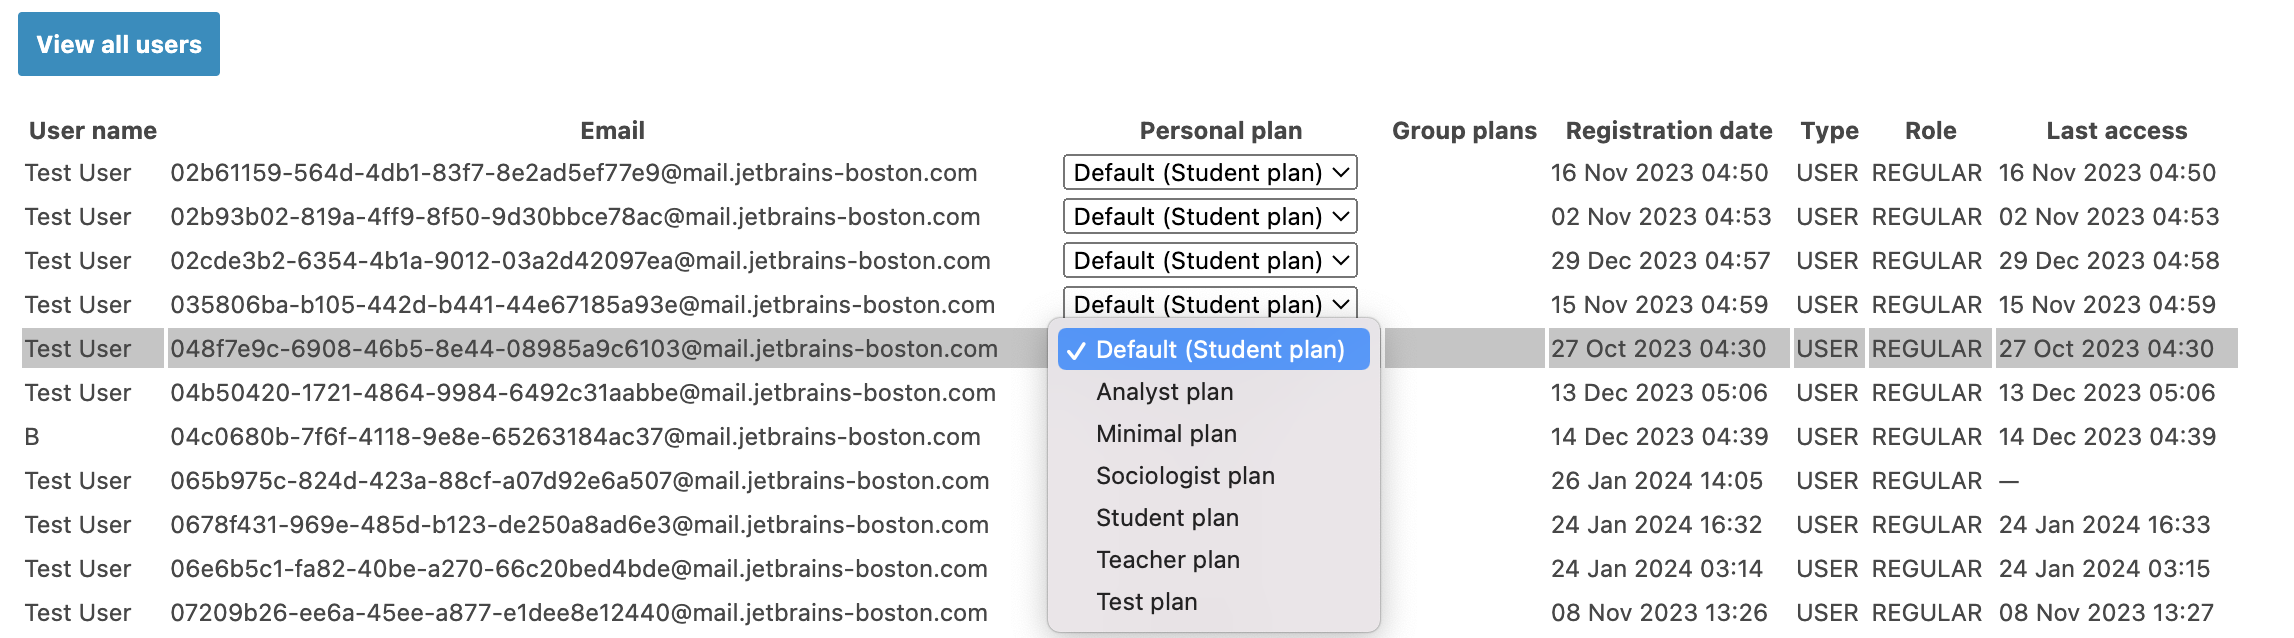Screen dimensions: 2294x638
Task: Pick Sociologist plan from dropdown
Action: (1185, 476)
